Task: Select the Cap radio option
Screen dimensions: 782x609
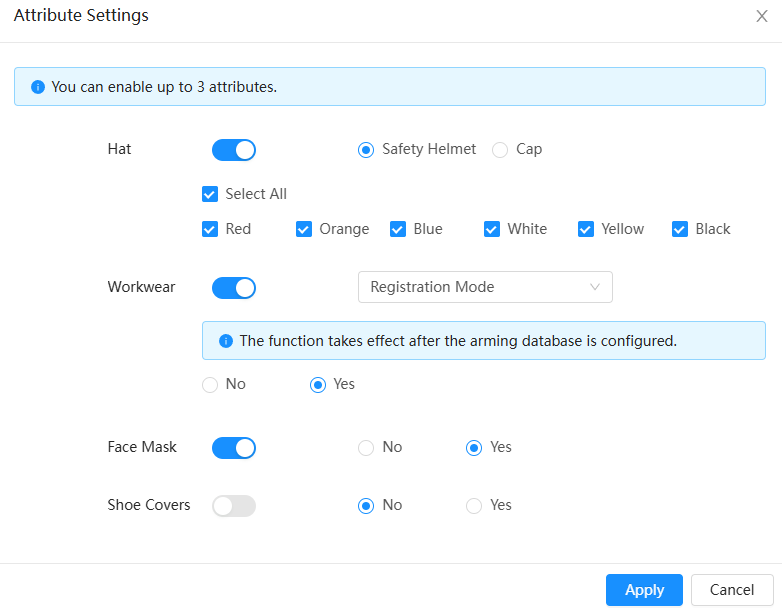Action: 500,150
